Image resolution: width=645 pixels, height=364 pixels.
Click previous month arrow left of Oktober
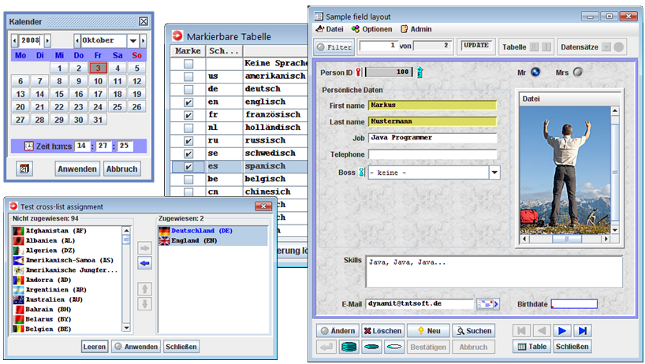tap(77, 41)
